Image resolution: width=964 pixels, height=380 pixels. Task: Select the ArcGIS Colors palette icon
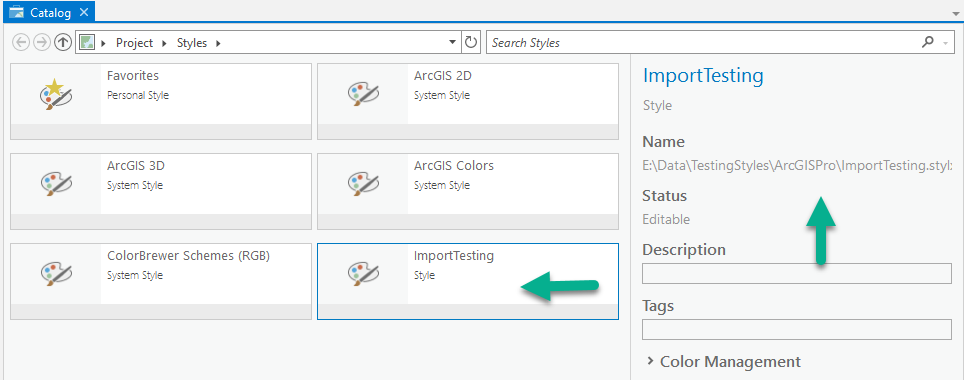click(x=363, y=184)
